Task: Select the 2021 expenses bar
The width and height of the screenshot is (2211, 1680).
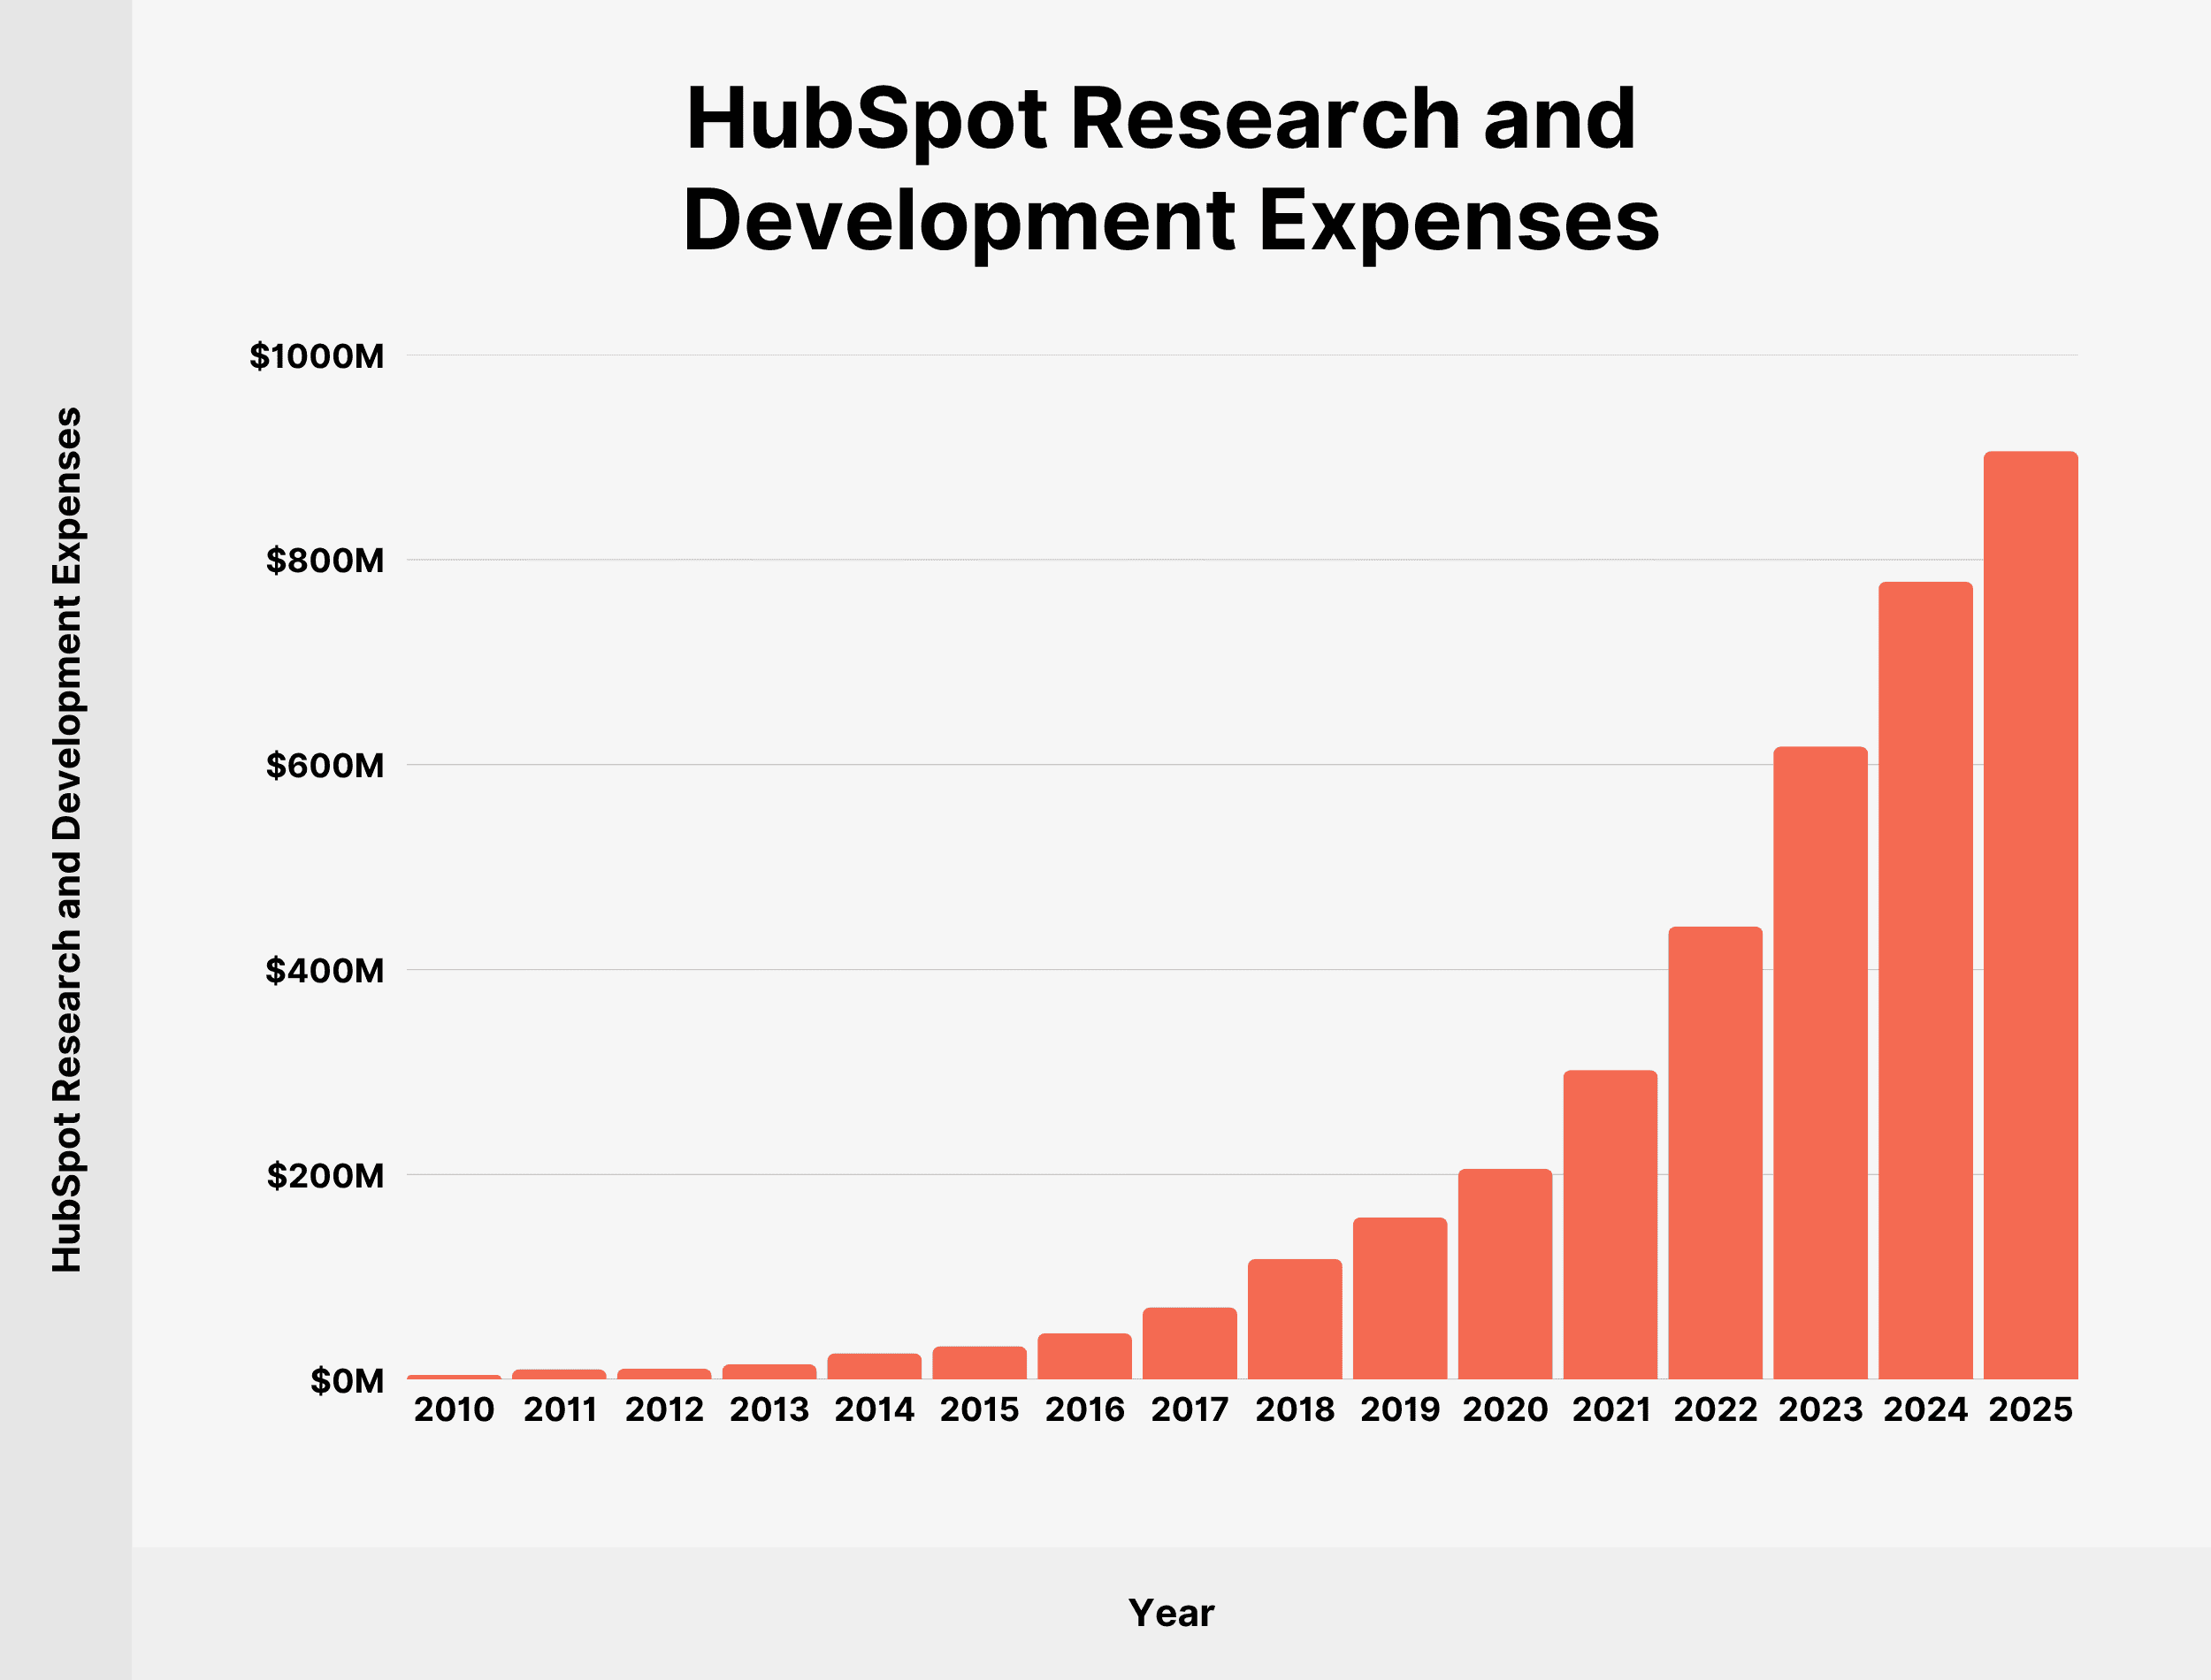Action: pos(1610,1224)
